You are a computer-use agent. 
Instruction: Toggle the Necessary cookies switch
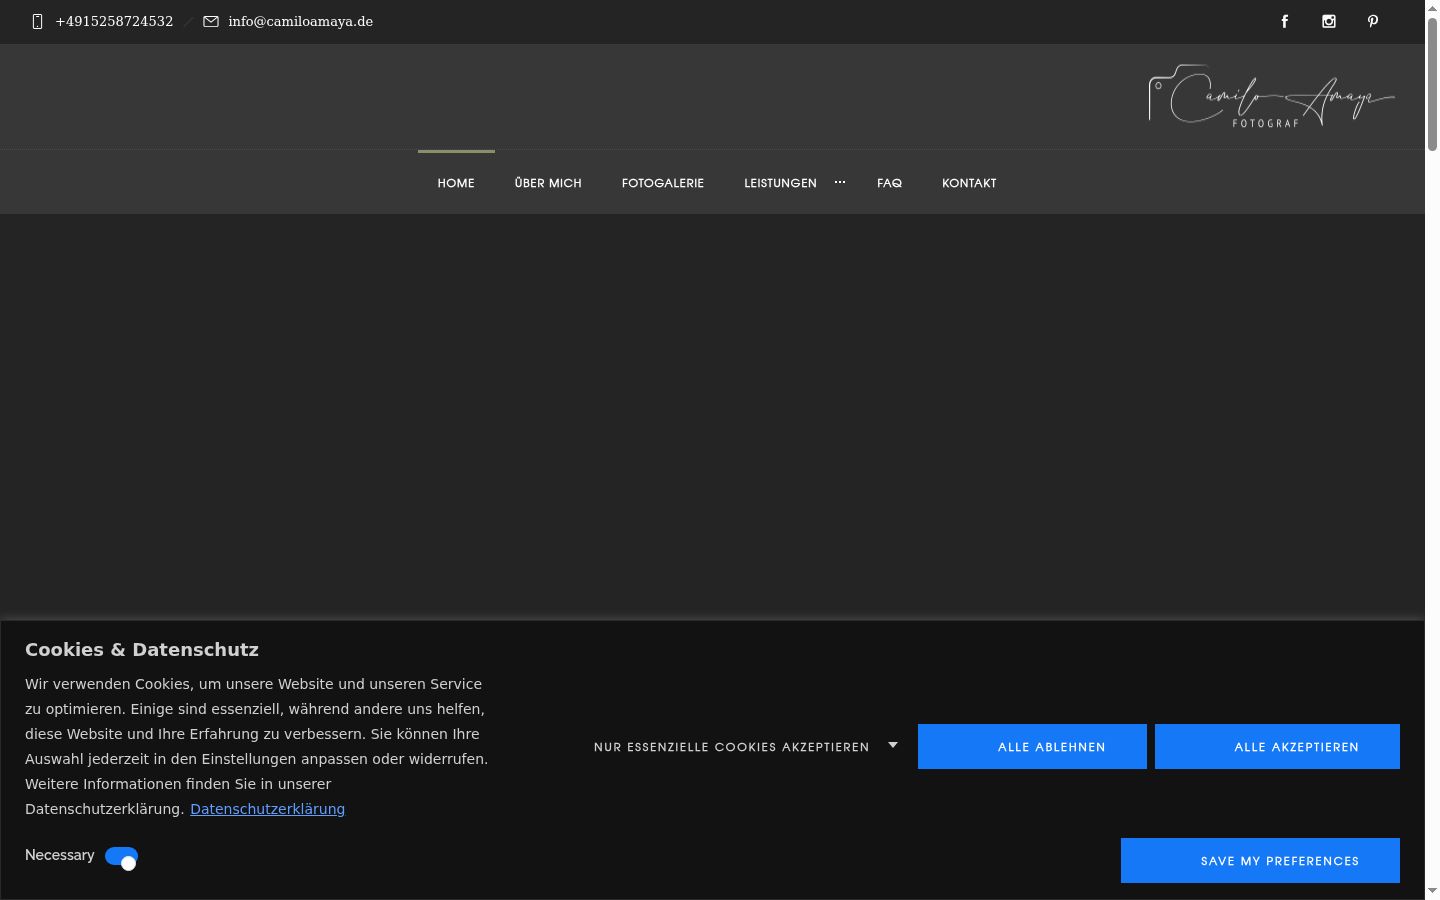pyautogui.click(x=121, y=858)
